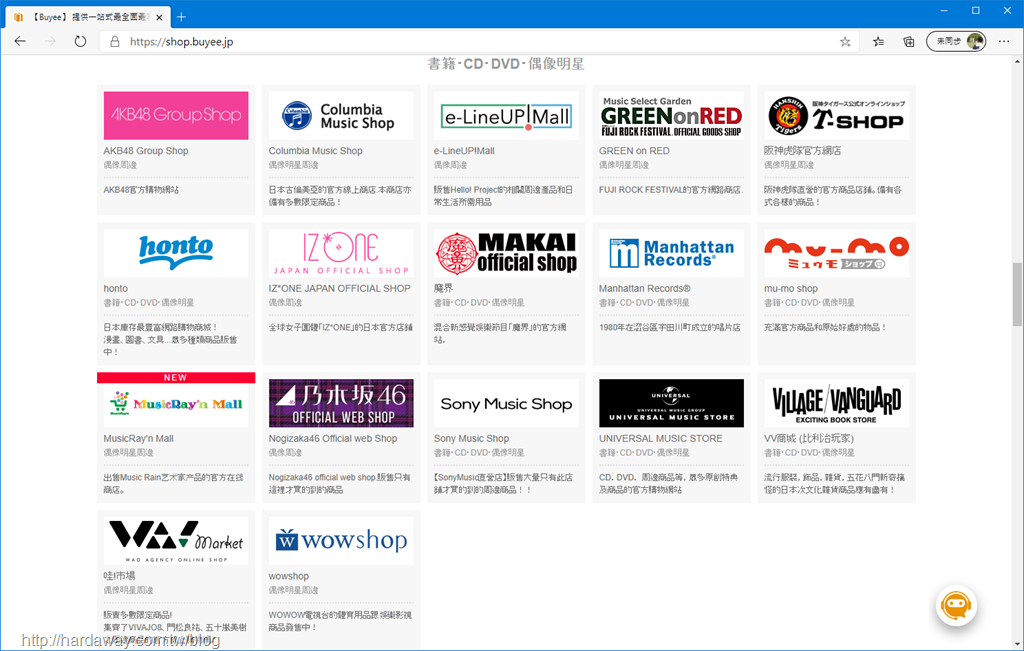Add this page to favorites star
Image resolution: width=1024 pixels, height=651 pixels.
(845, 42)
